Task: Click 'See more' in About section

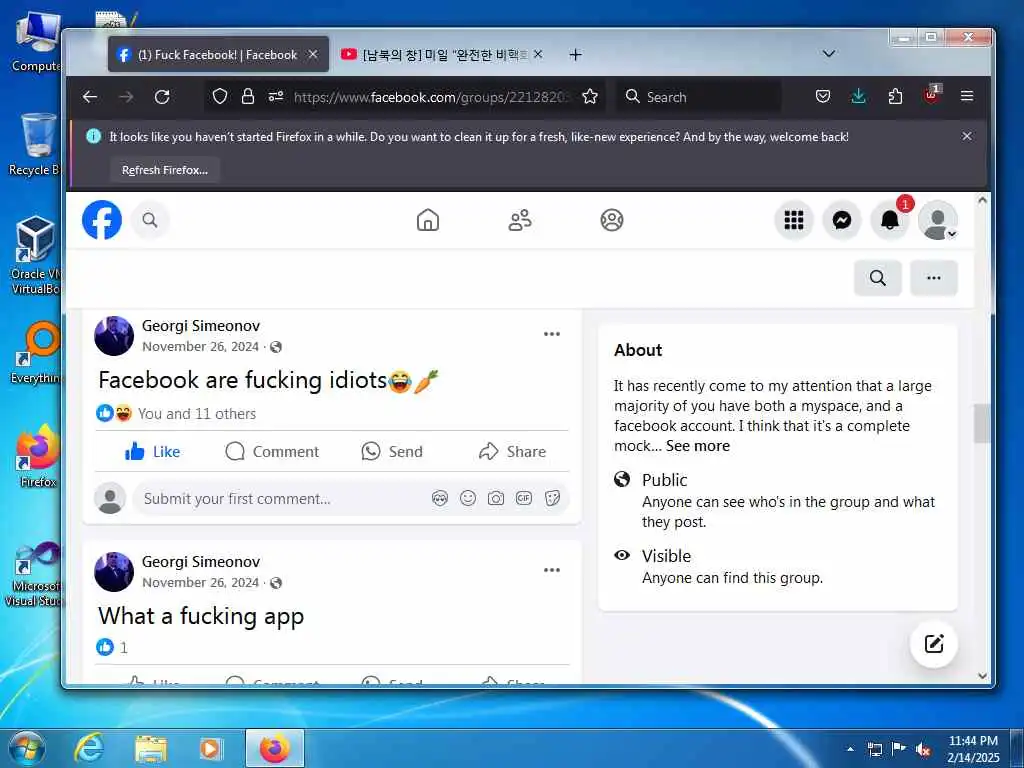Action: point(697,446)
